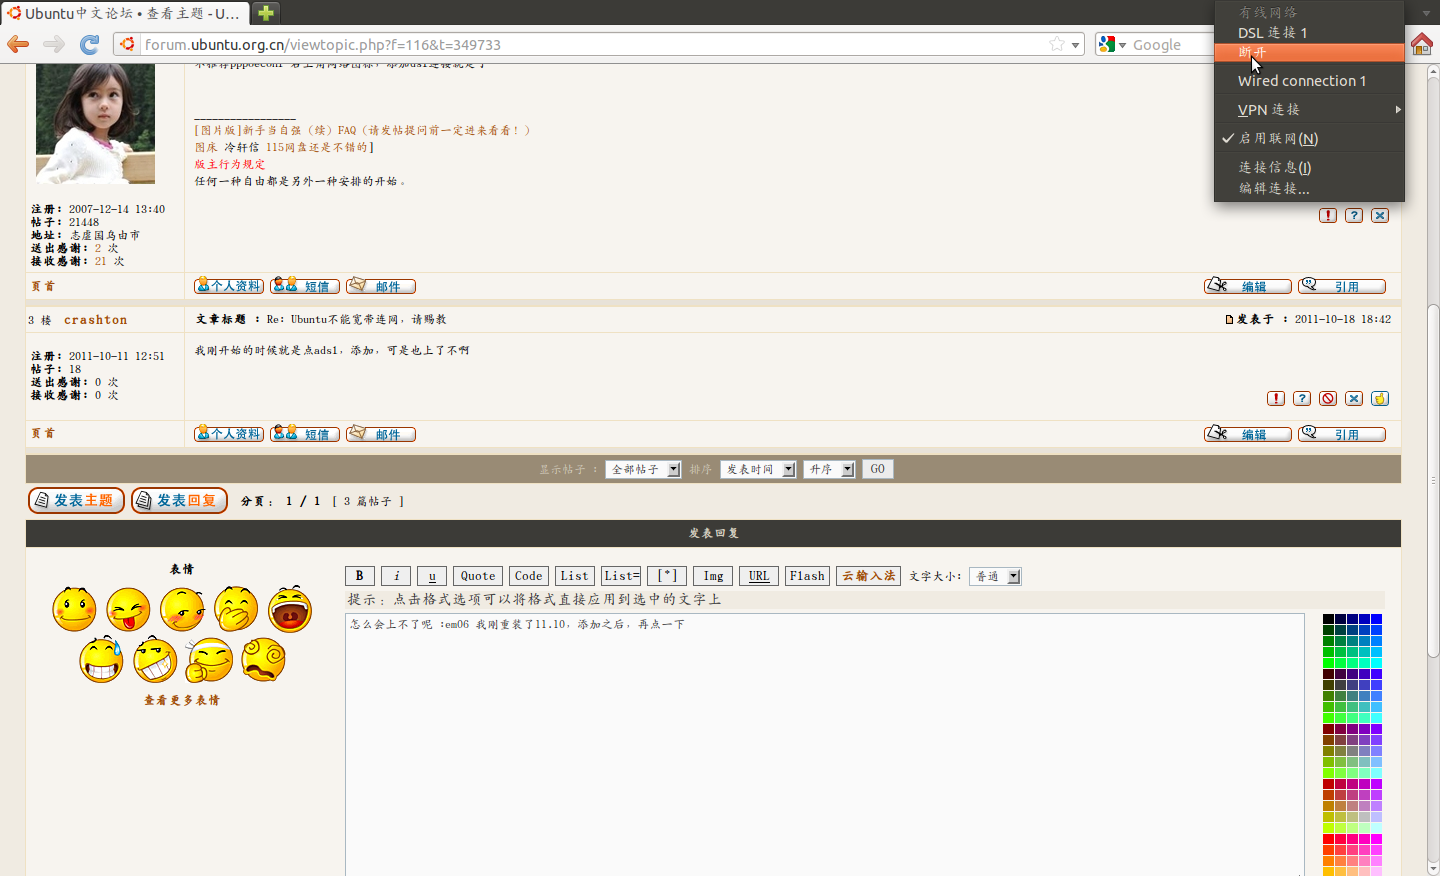This screenshot has height=876, width=1440.
Task: Insert Code tag in editor toolbar
Action: coord(529,576)
